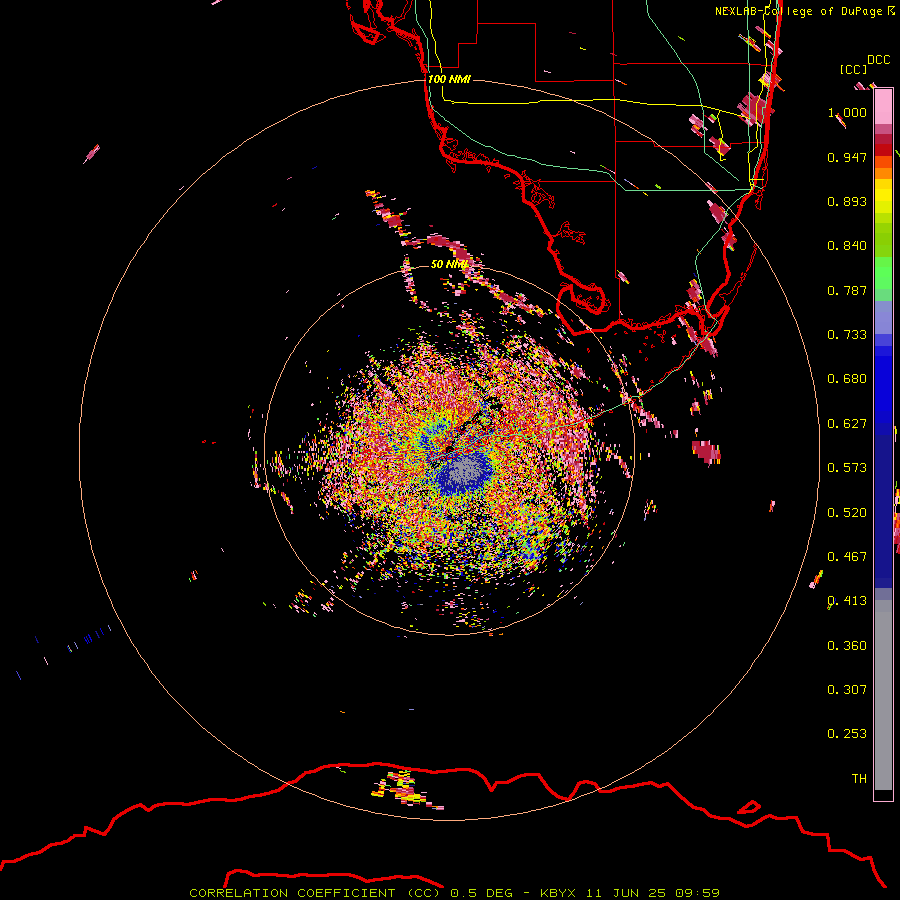The height and width of the screenshot is (900, 900).
Task: Click the 0.307 color scale label
Action: pyautogui.click(x=847, y=690)
